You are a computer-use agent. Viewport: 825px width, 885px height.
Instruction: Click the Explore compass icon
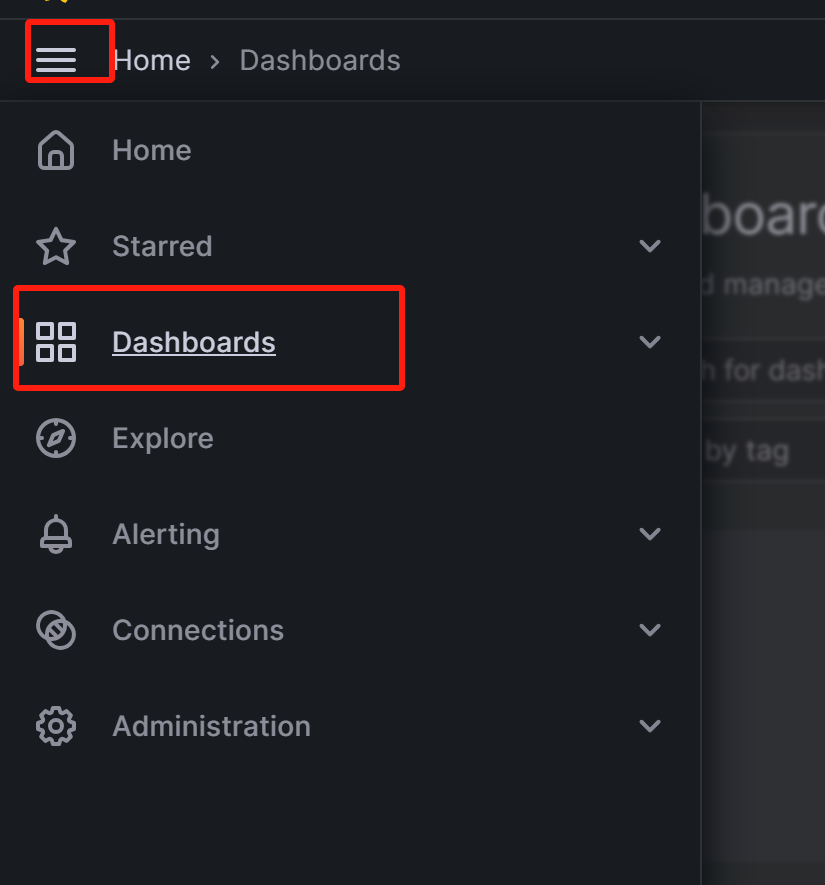(56, 438)
